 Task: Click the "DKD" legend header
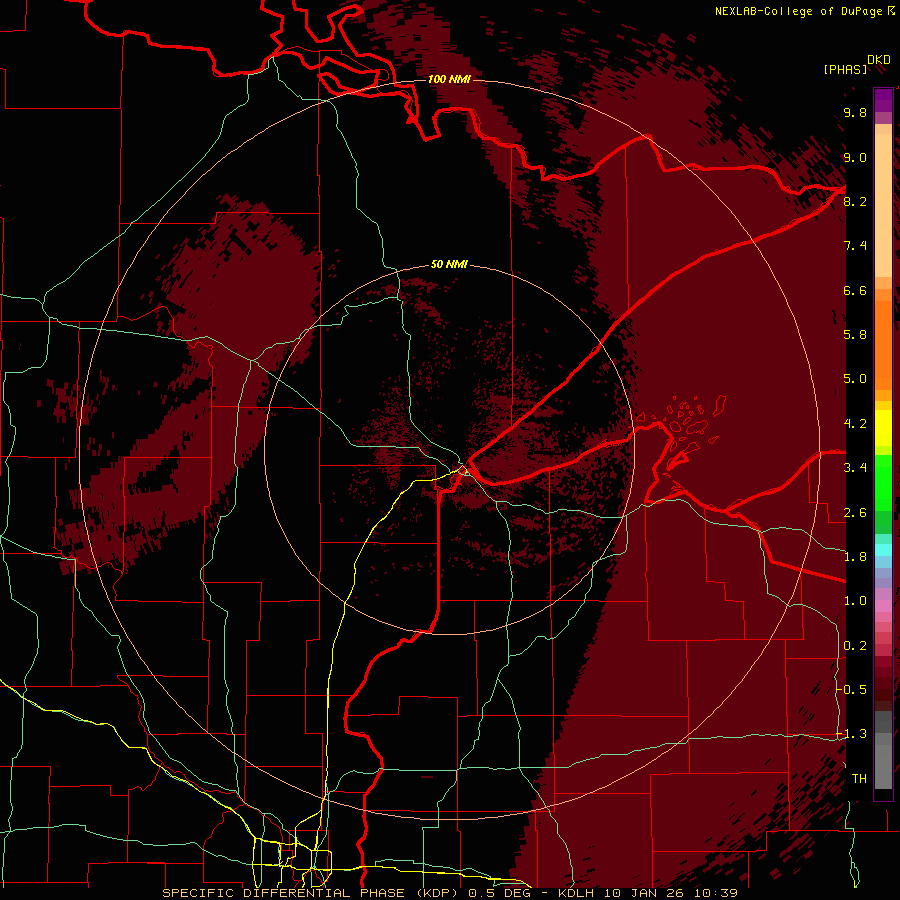(x=879, y=60)
